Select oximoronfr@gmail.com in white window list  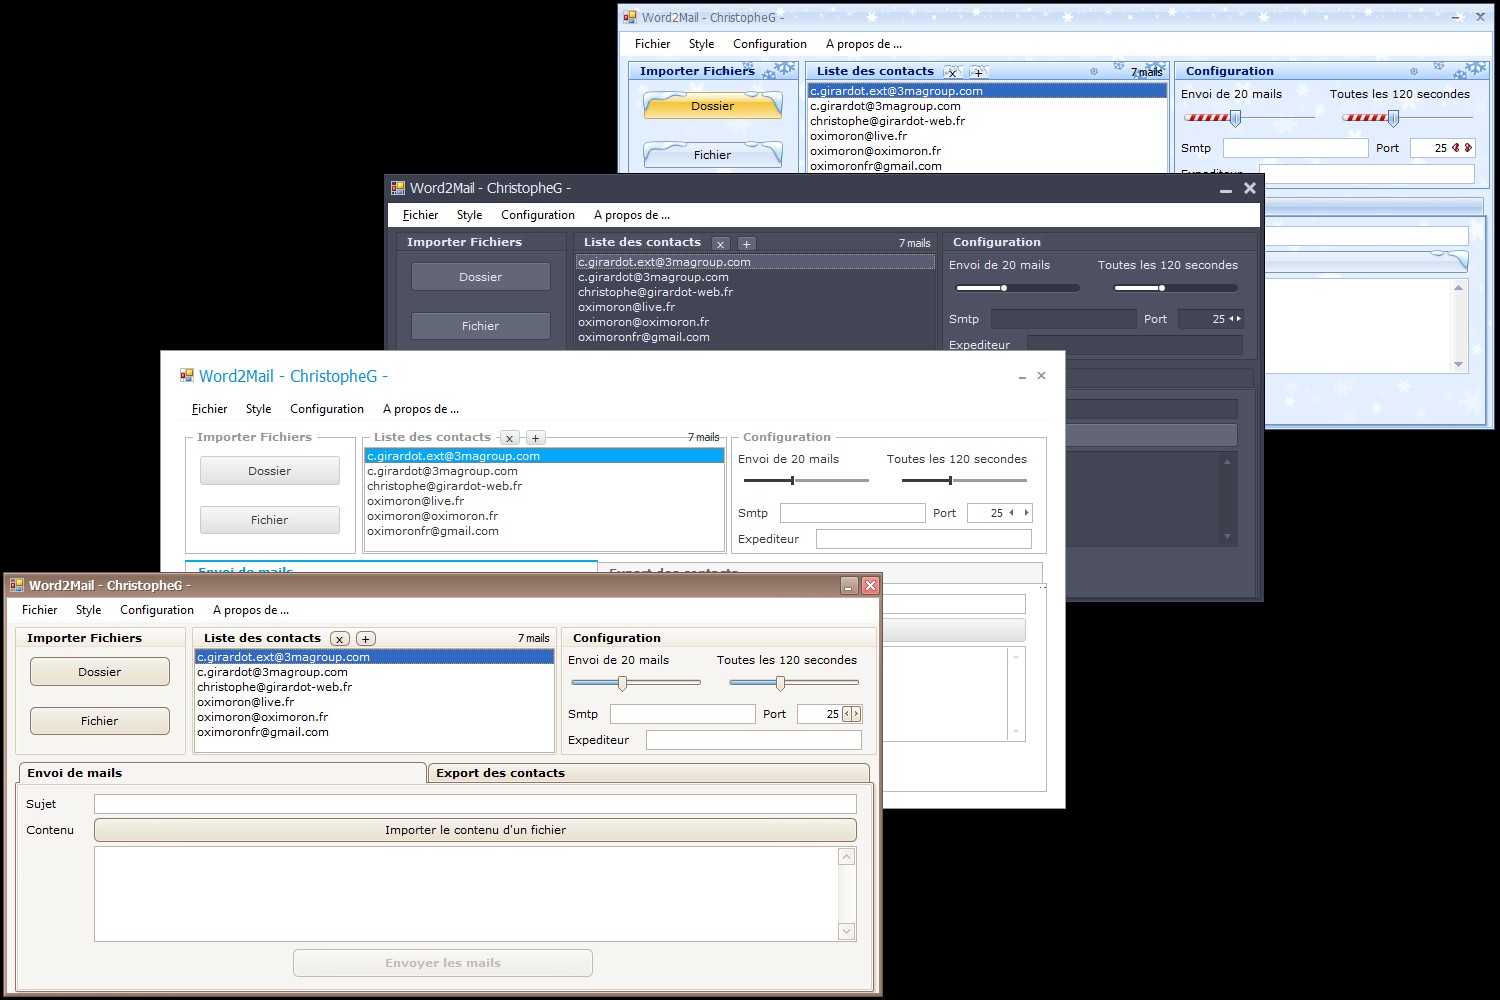tap(544, 531)
